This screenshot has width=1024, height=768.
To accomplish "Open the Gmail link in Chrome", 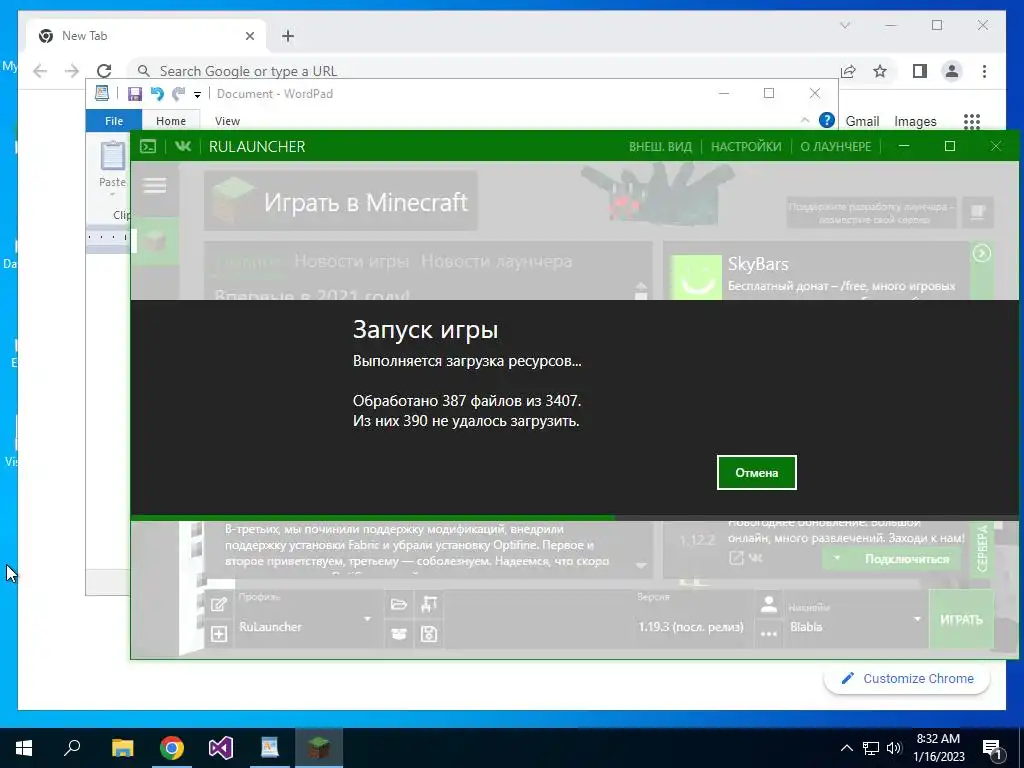I will click(x=862, y=121).
